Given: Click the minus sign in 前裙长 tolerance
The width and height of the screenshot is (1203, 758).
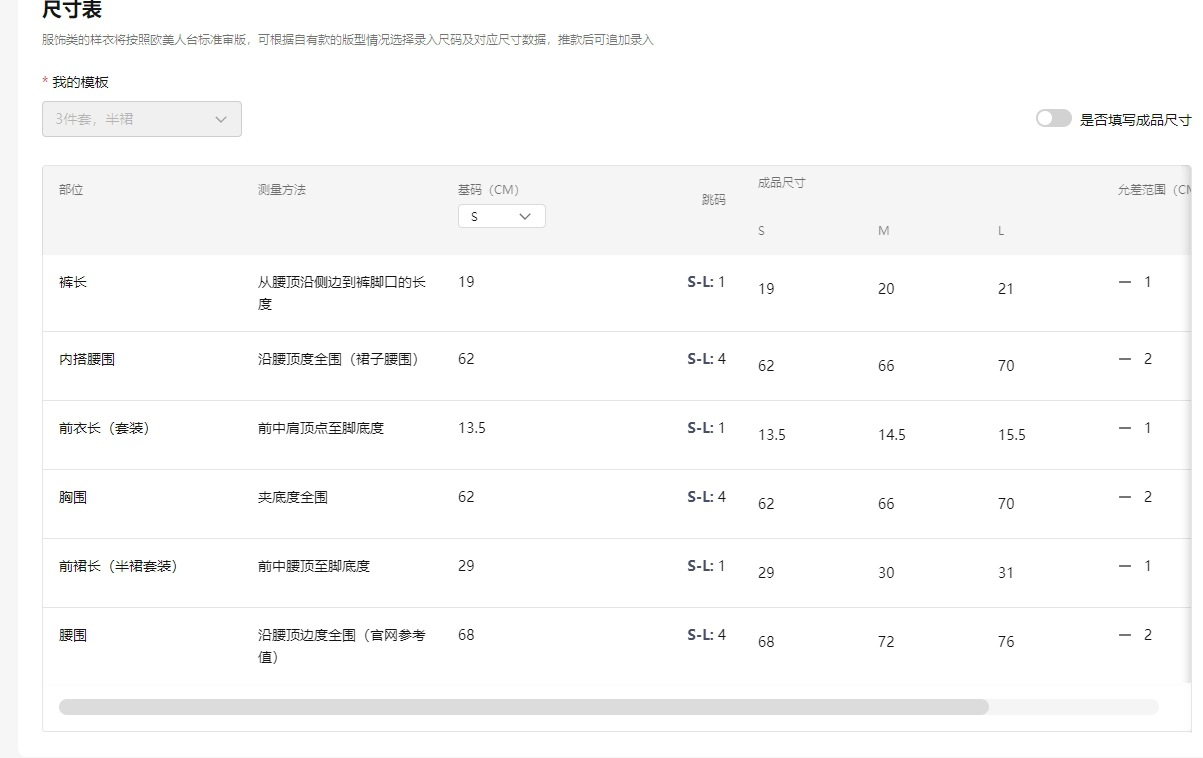Looking at the screenshot, I should pyautogui.click(x=1125, y=566).
